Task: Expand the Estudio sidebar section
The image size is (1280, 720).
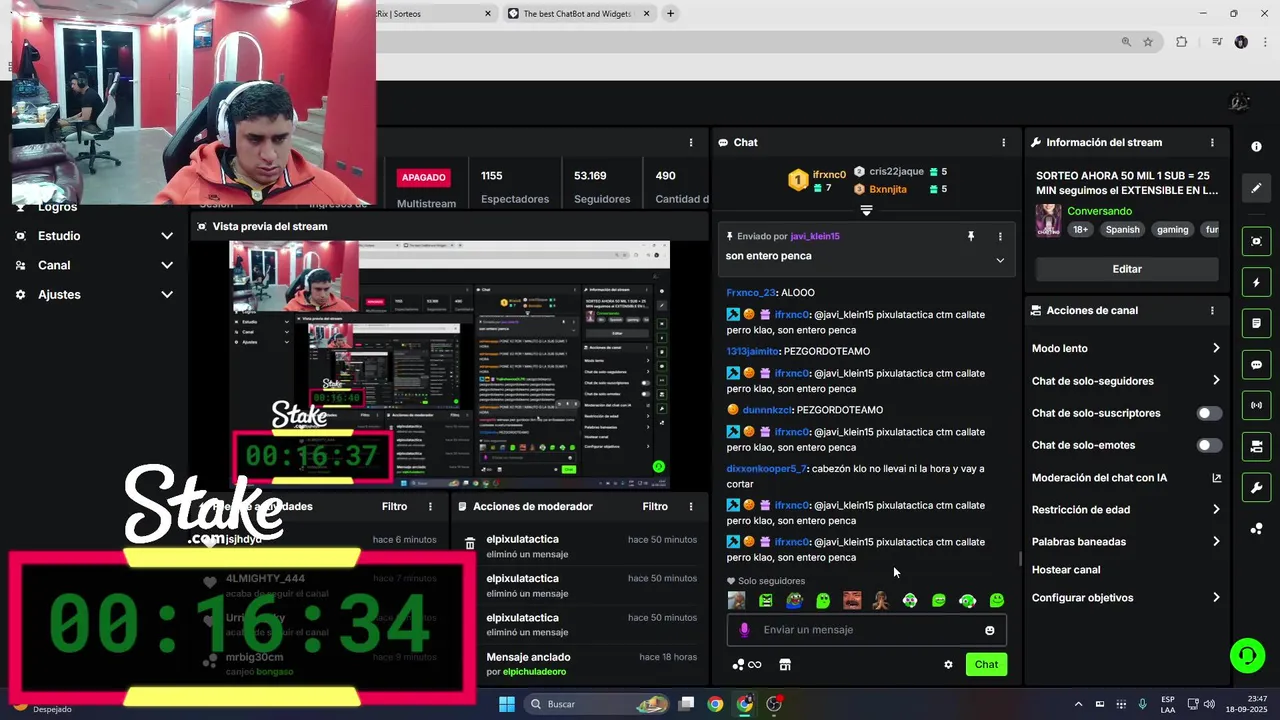Action: click(x=95, y=236)
